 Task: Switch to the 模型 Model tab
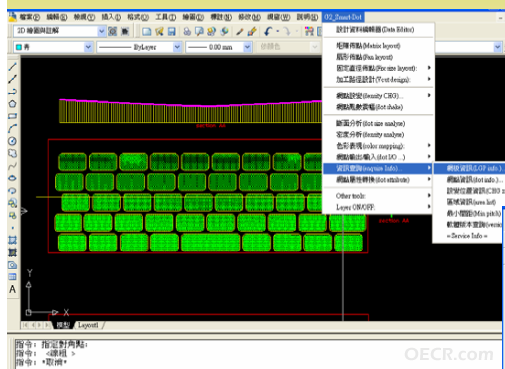tap(63, 325)
